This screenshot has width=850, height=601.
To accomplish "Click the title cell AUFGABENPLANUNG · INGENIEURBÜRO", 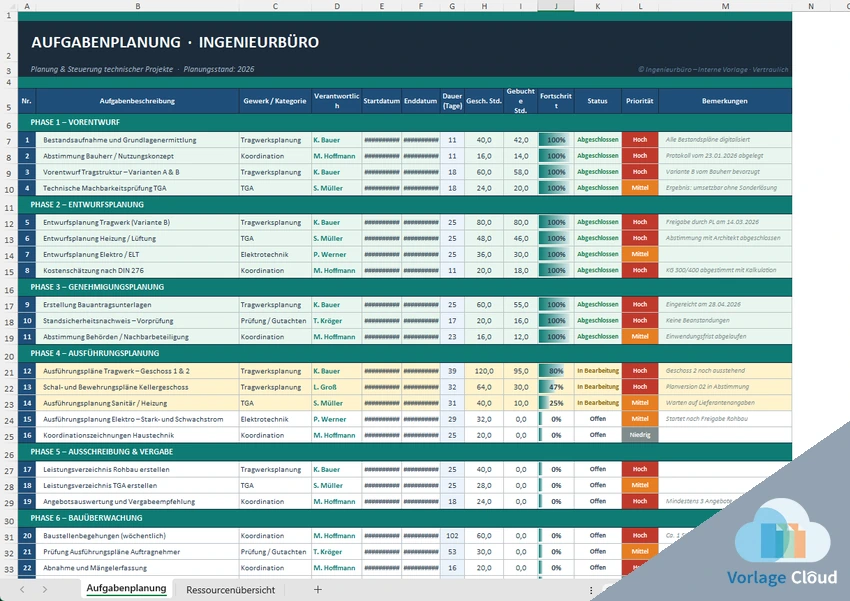I will click(x=175, y=42).
